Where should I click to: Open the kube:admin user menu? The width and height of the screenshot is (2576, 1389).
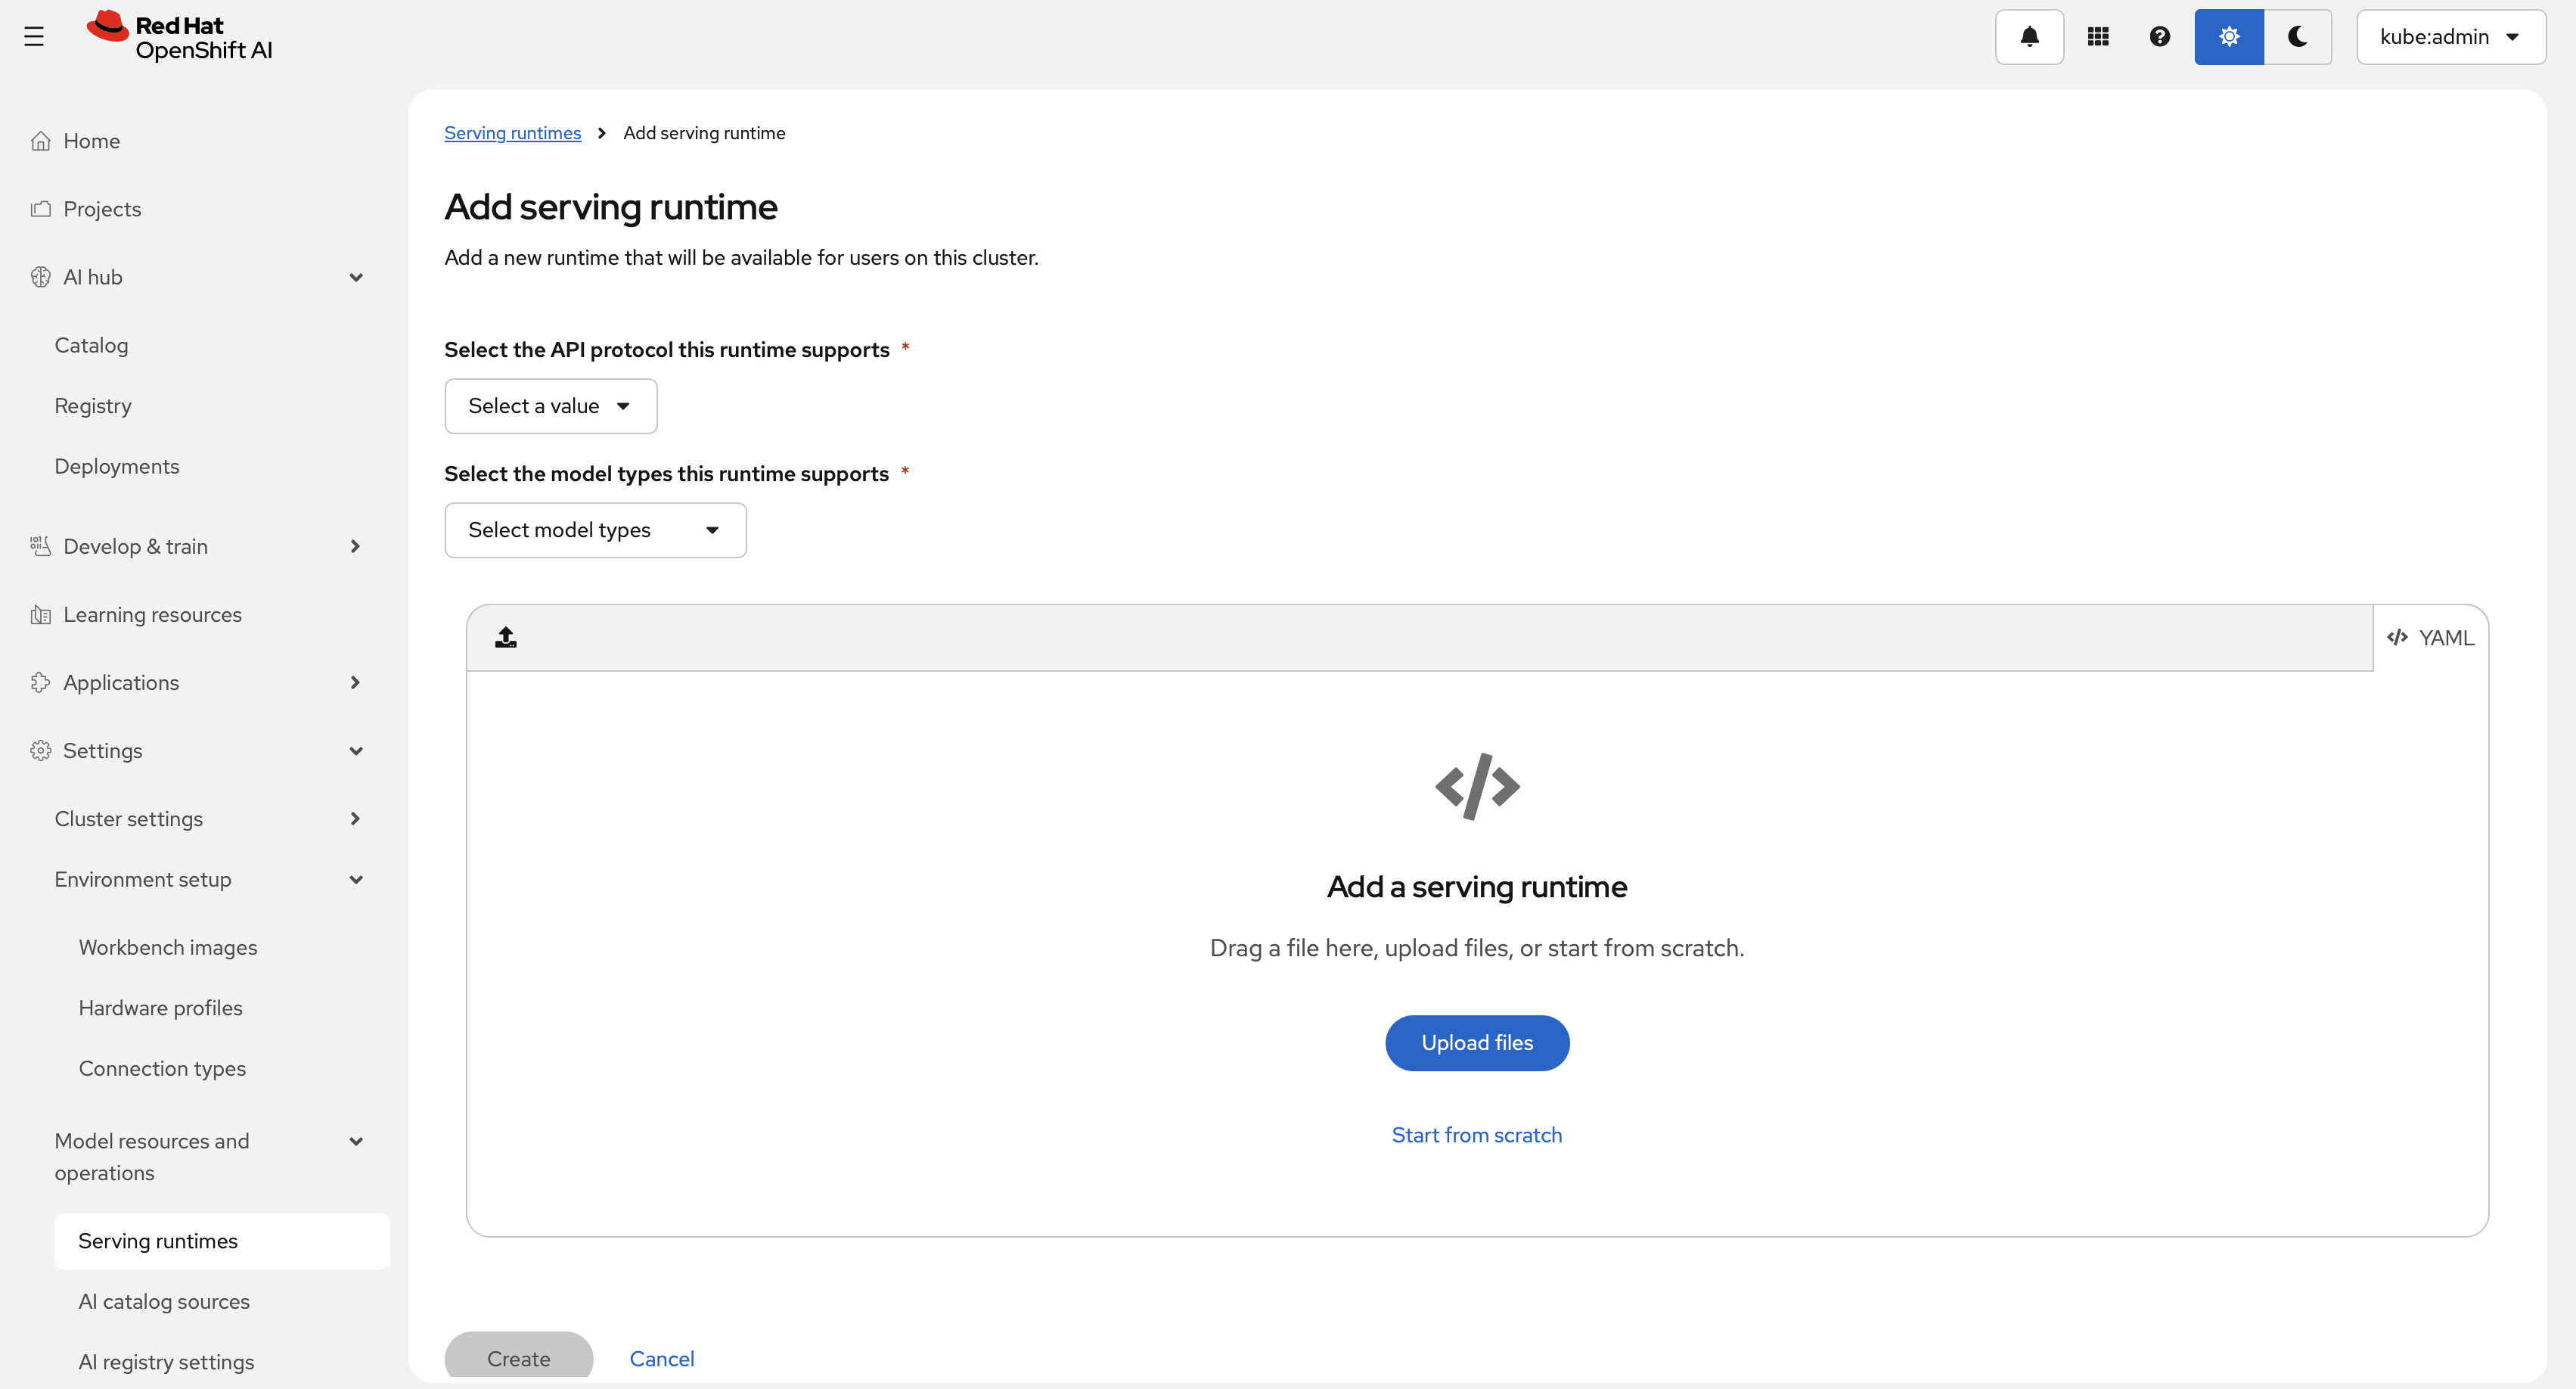(x=2450, y=37)
